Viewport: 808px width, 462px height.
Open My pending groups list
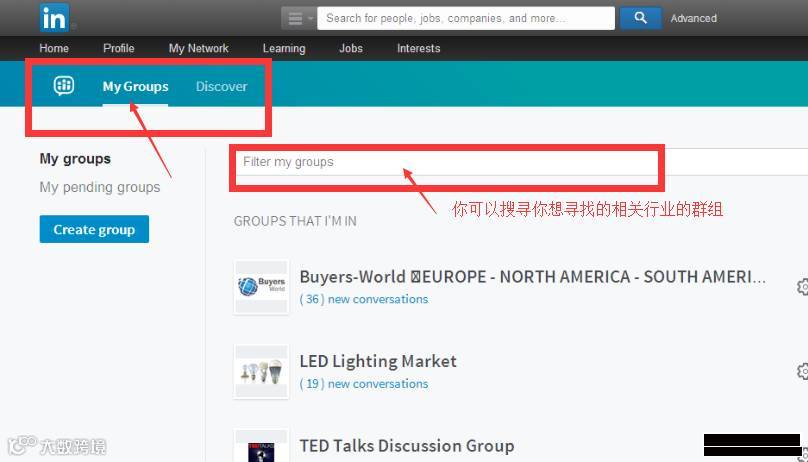[x=100, y=187]
